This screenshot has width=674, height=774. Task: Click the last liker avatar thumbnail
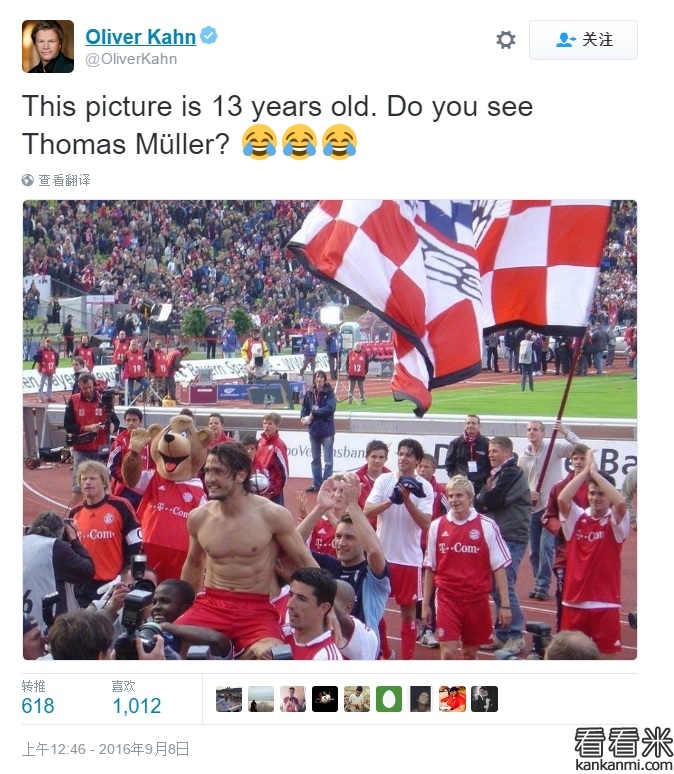pyautogui.click(x=484, y=699)
